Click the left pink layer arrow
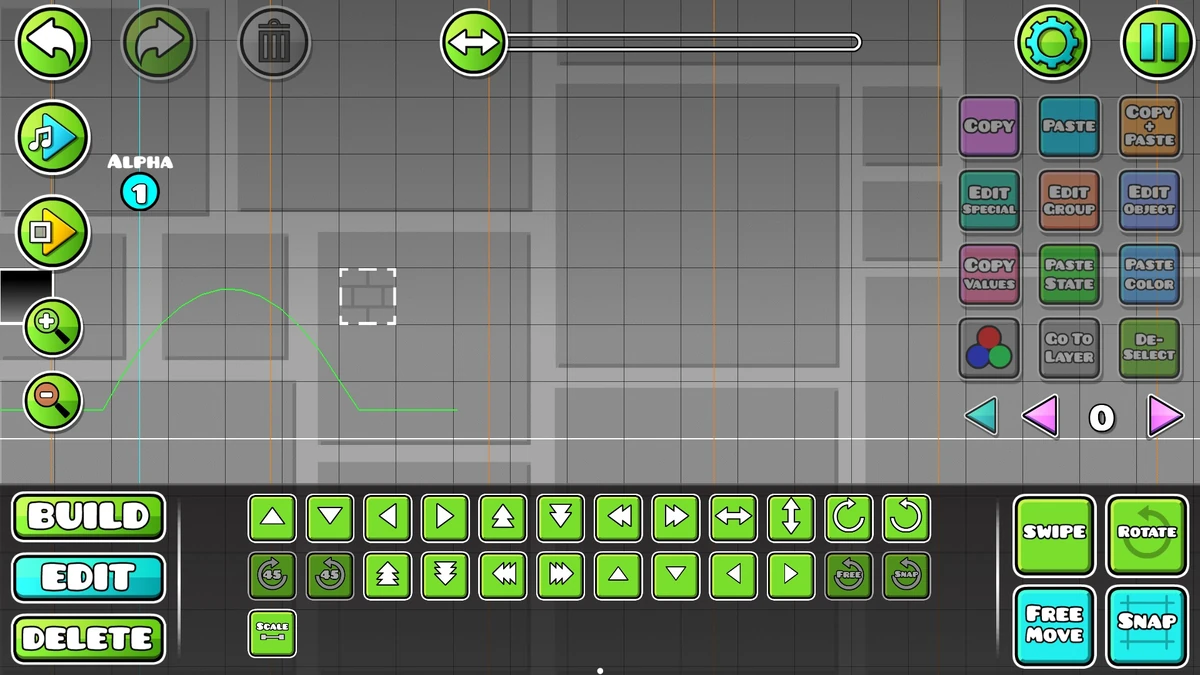Viewport: 1200px width, 675px height. (1040, 419)
